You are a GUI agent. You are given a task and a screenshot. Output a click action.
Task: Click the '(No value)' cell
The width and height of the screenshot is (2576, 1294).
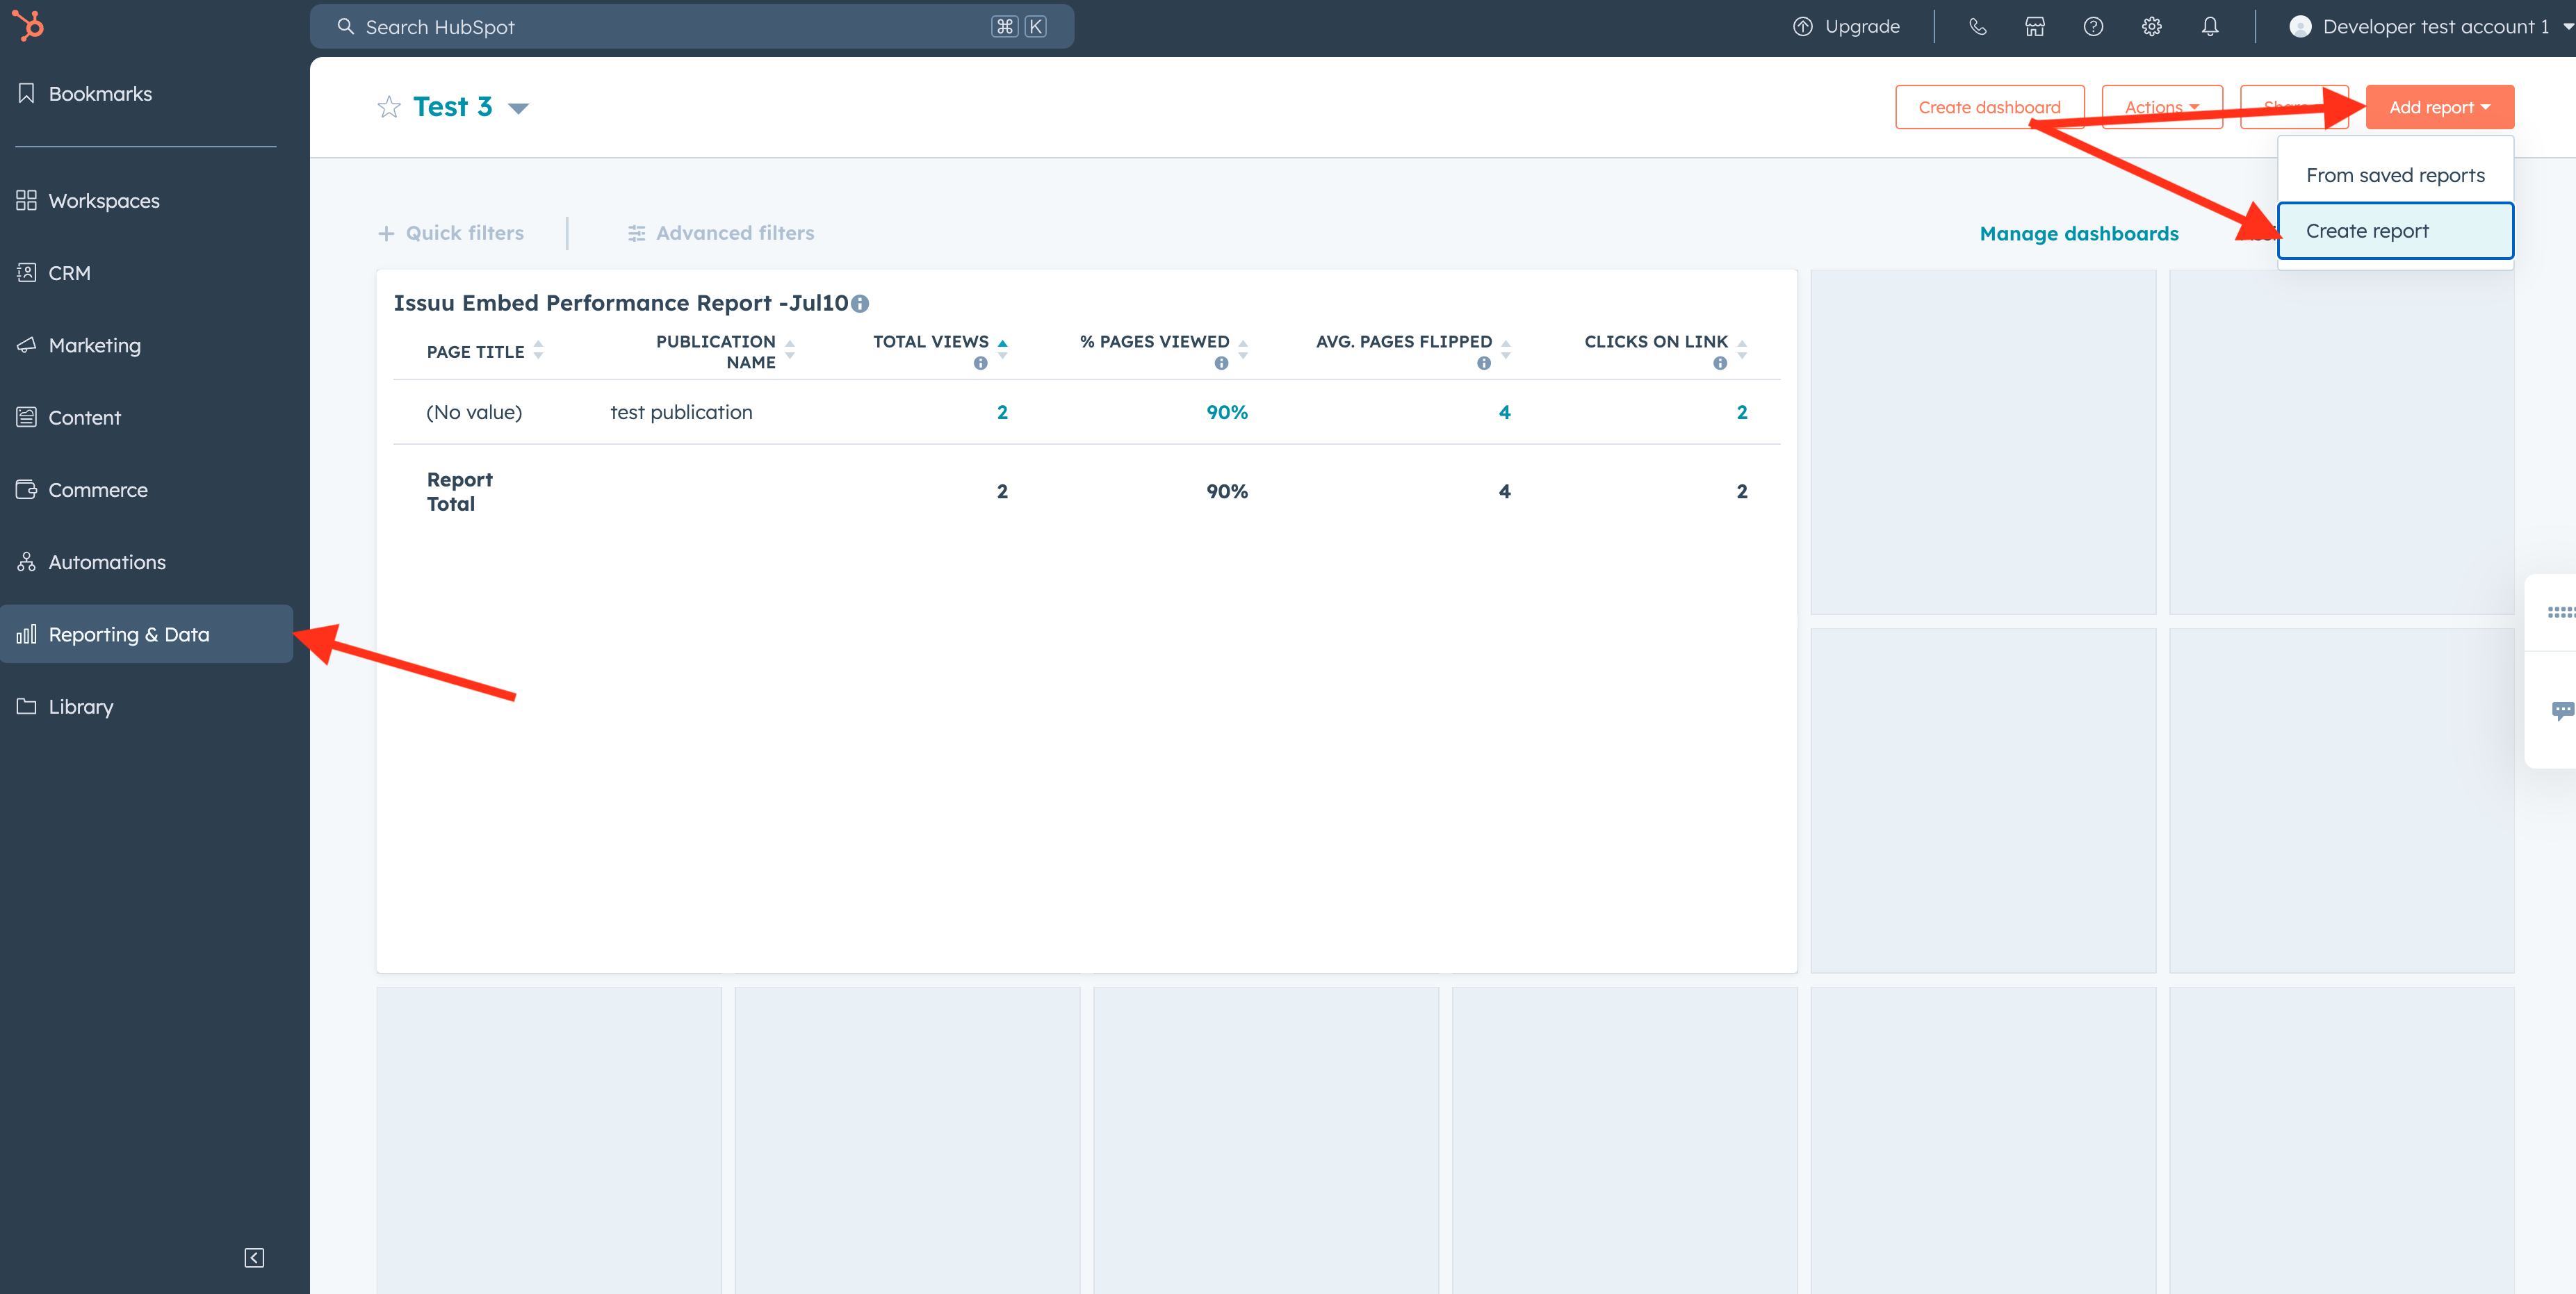[x=474, y=412]
